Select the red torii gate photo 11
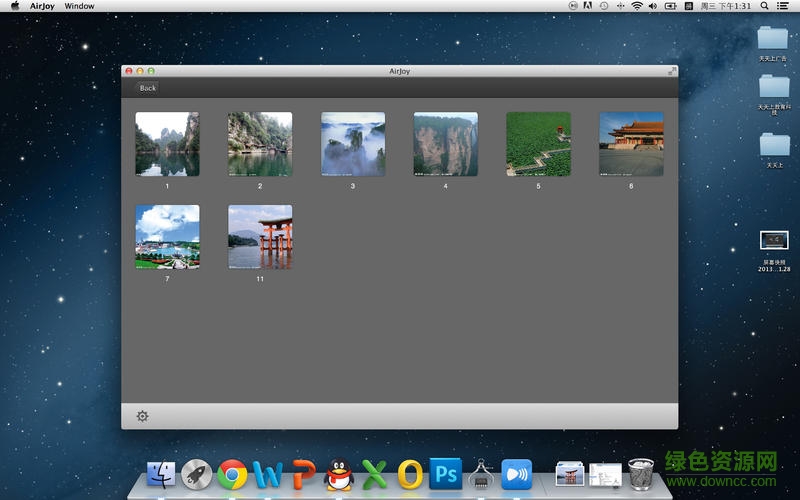Screen dimensions: 800x500 tap(260, 237)
